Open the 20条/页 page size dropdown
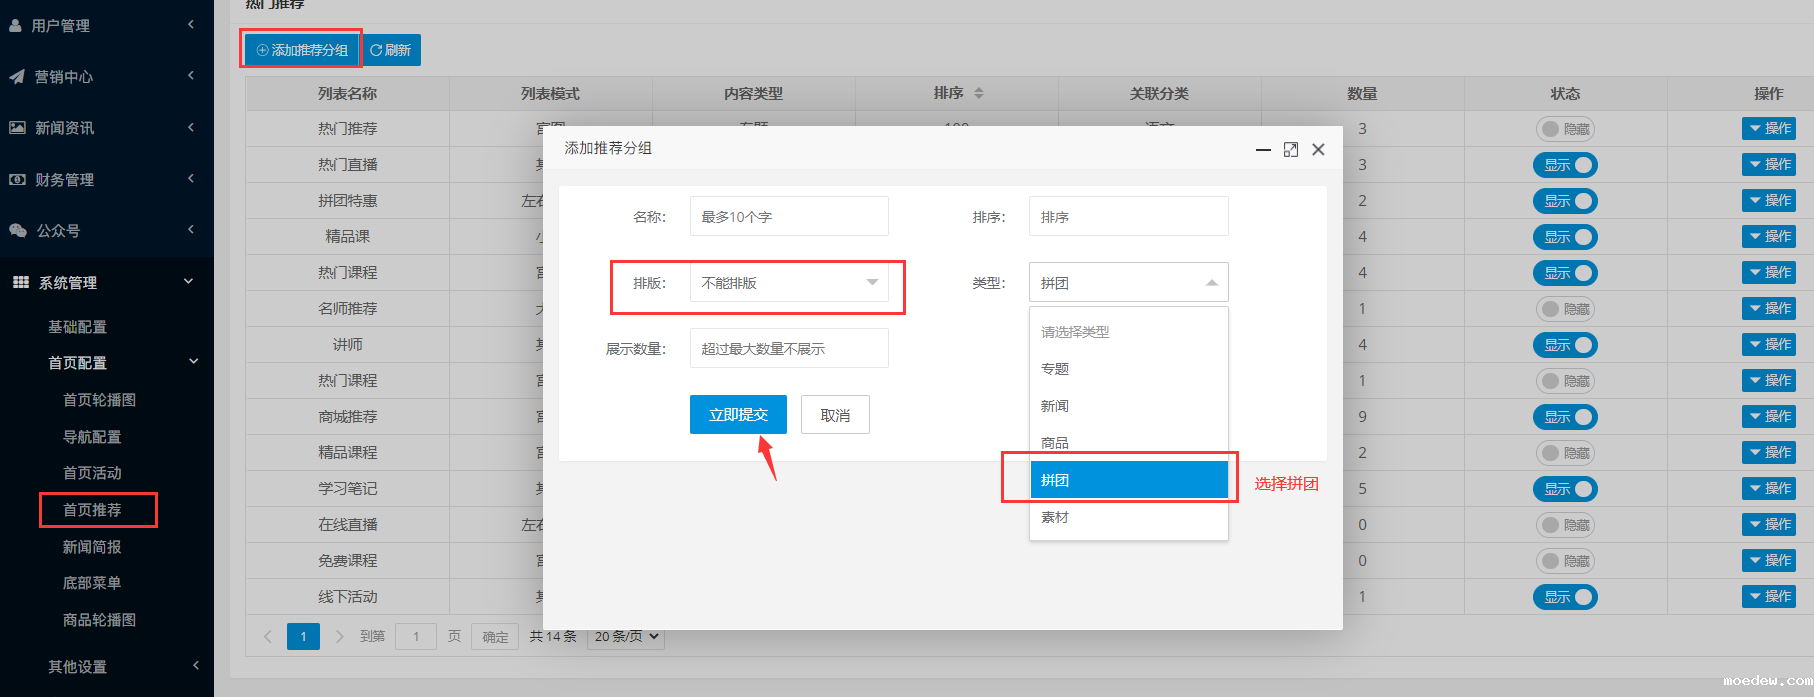This screenshot has width=1814, height=697. tap(626, 637)
